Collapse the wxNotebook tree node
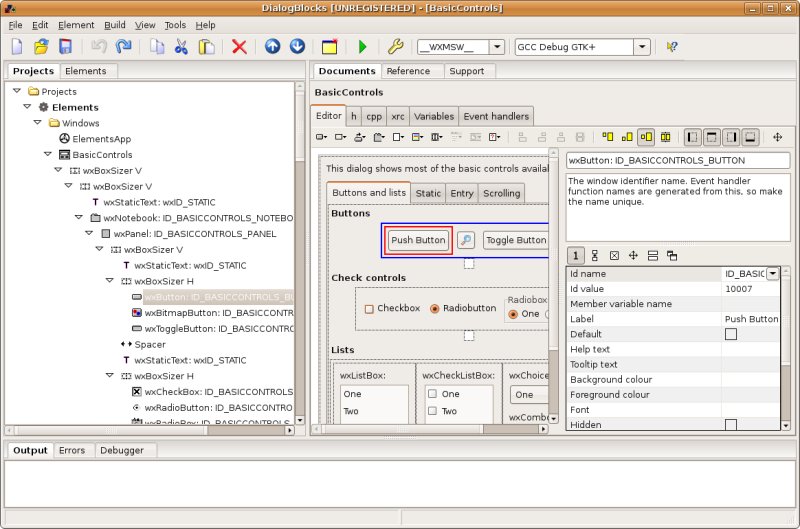Image resolution: width=800 pixels, height=529 pixels. point(79,217)
